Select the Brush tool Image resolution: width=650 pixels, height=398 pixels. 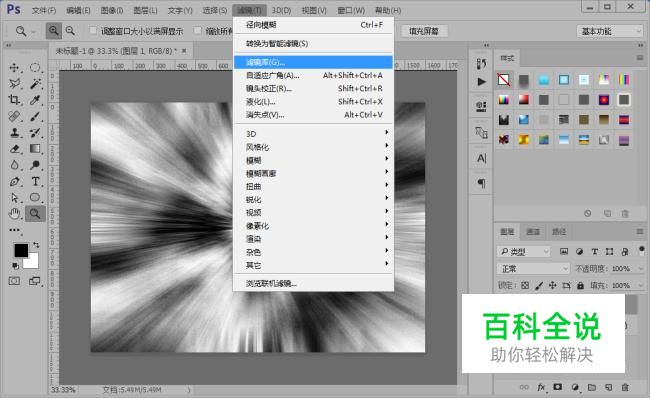click(x=35, y=116)
